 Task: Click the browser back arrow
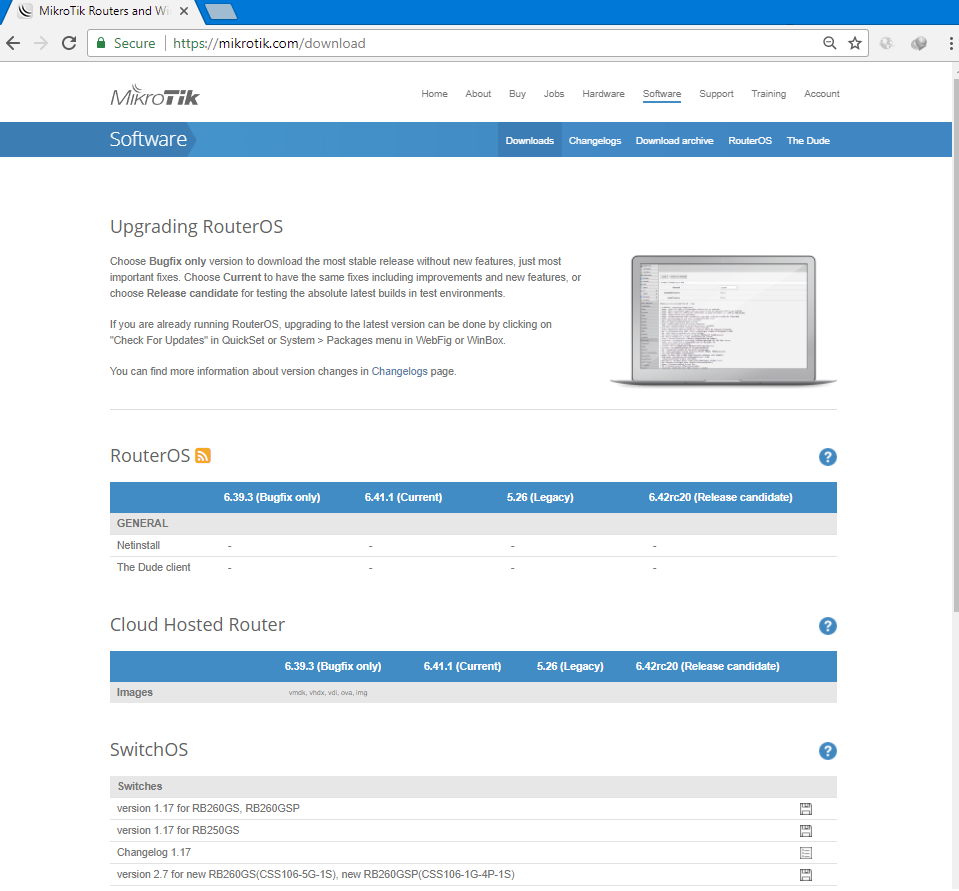[13, 43]
